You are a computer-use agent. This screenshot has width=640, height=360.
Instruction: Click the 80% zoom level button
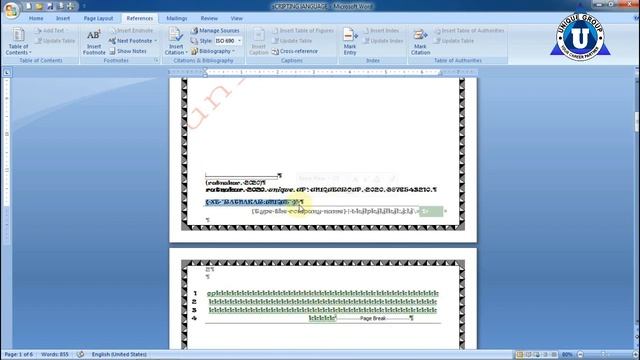point(567,355)
